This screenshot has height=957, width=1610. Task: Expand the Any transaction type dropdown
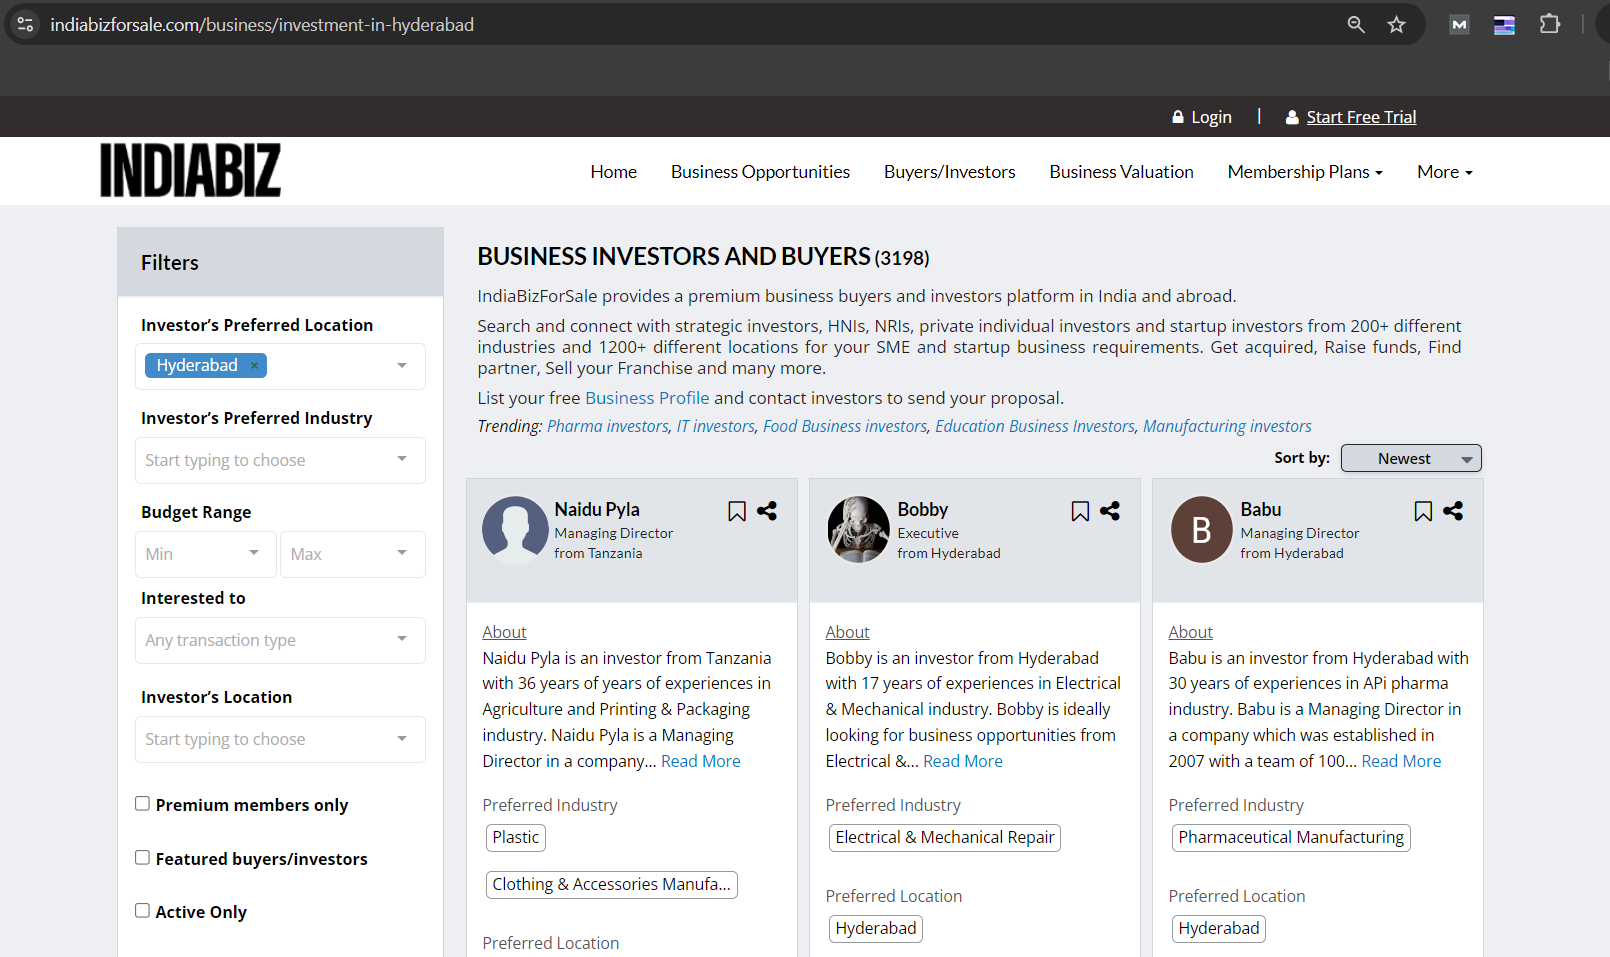tap(280, 640)
